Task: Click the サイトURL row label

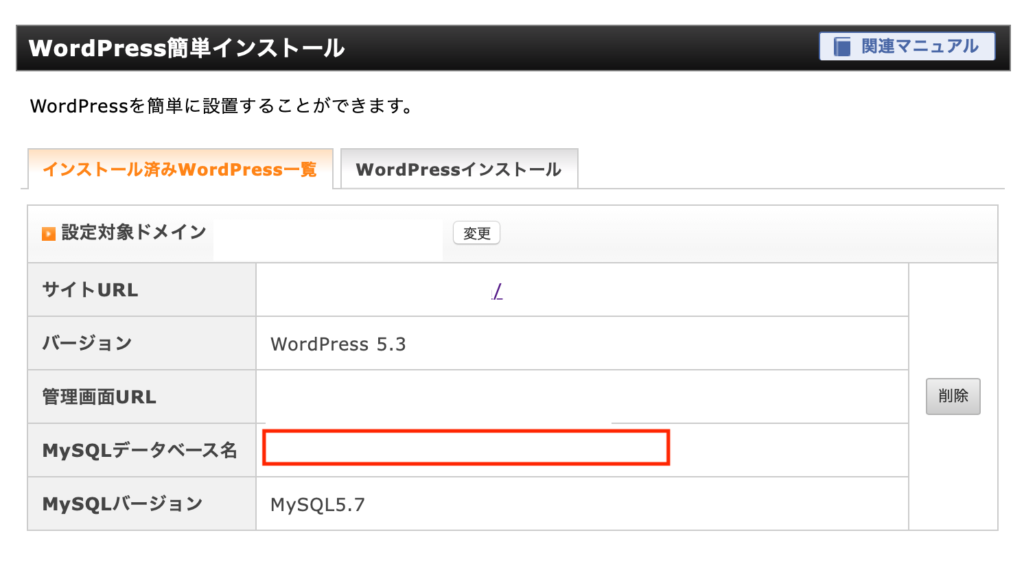Action: [90, 291]
